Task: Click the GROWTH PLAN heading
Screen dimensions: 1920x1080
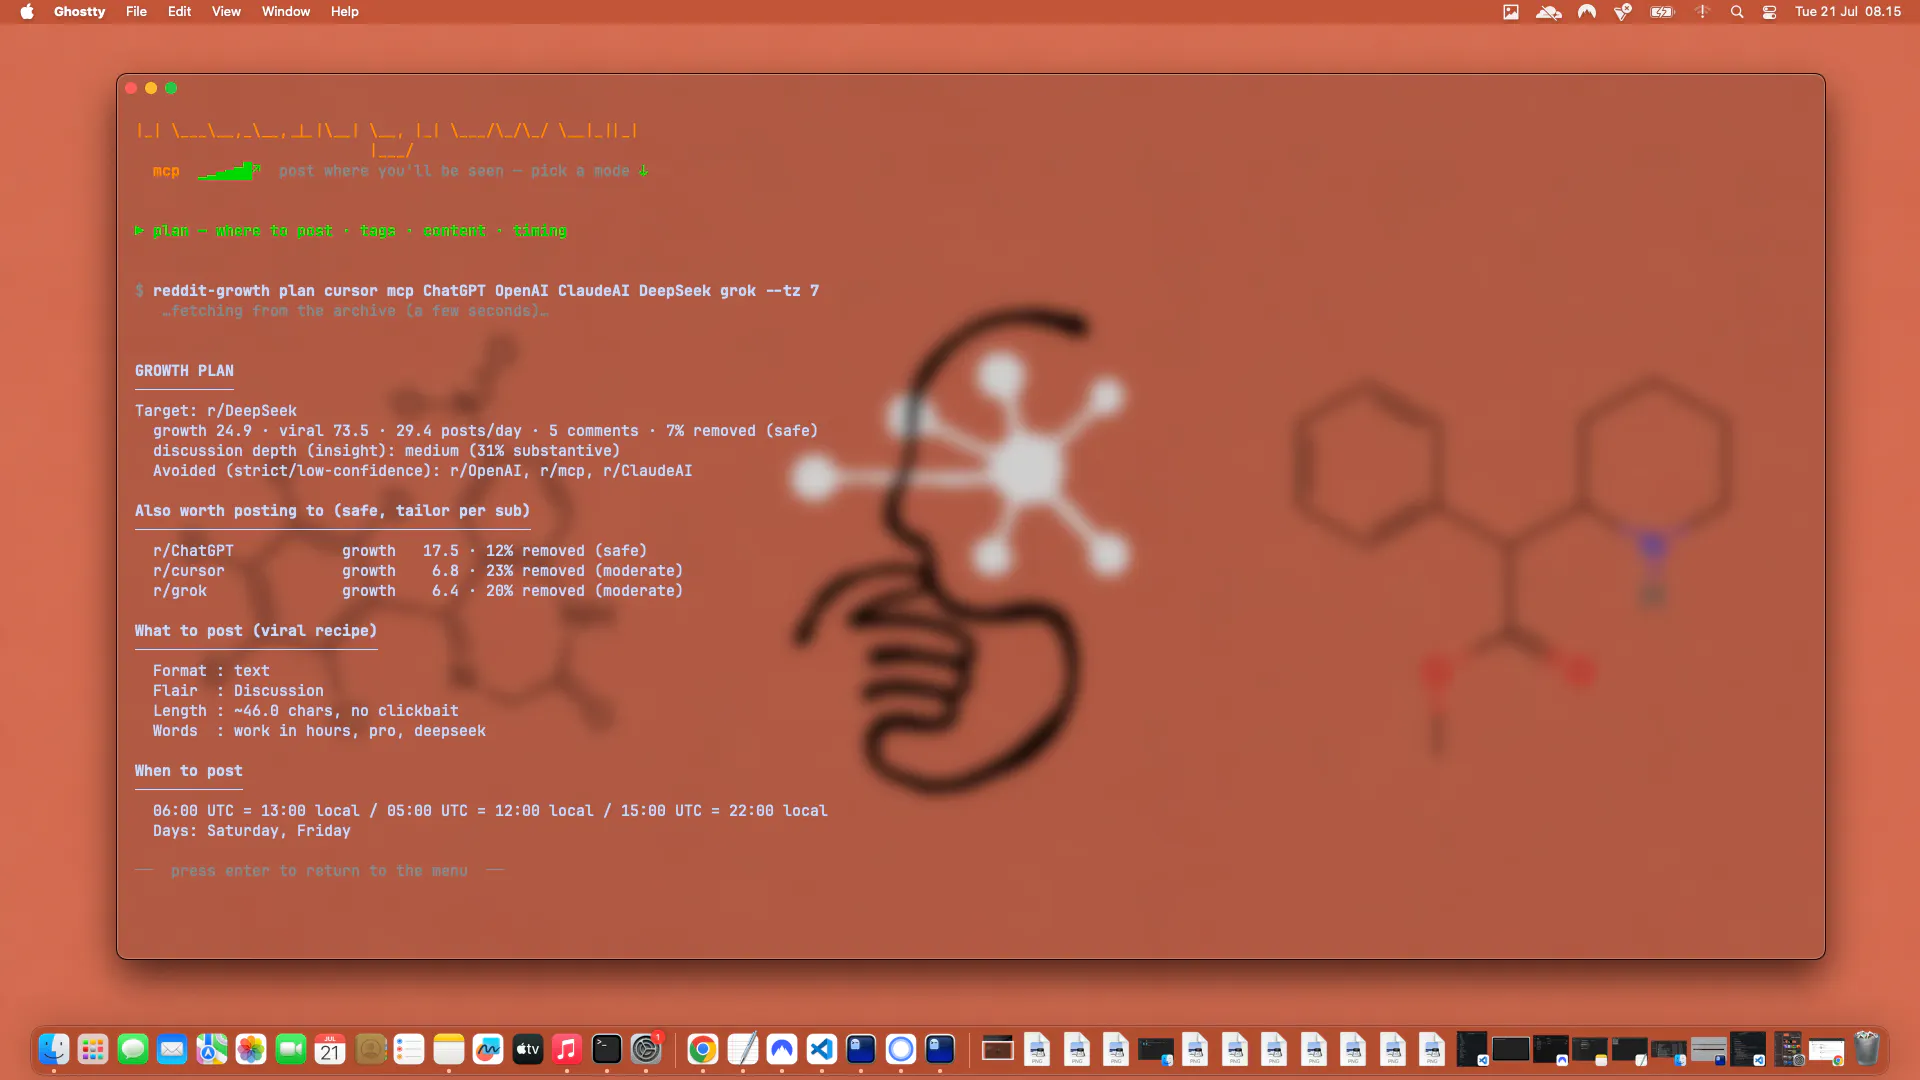Action: [184, 371]
